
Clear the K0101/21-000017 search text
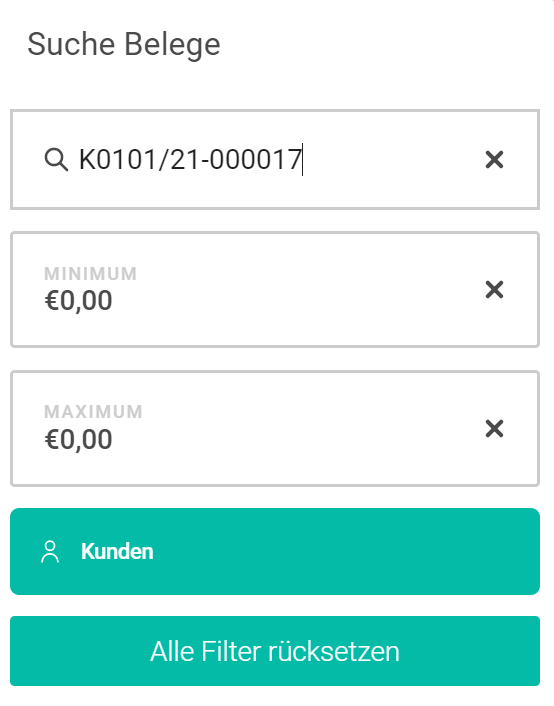click(494, 159)
